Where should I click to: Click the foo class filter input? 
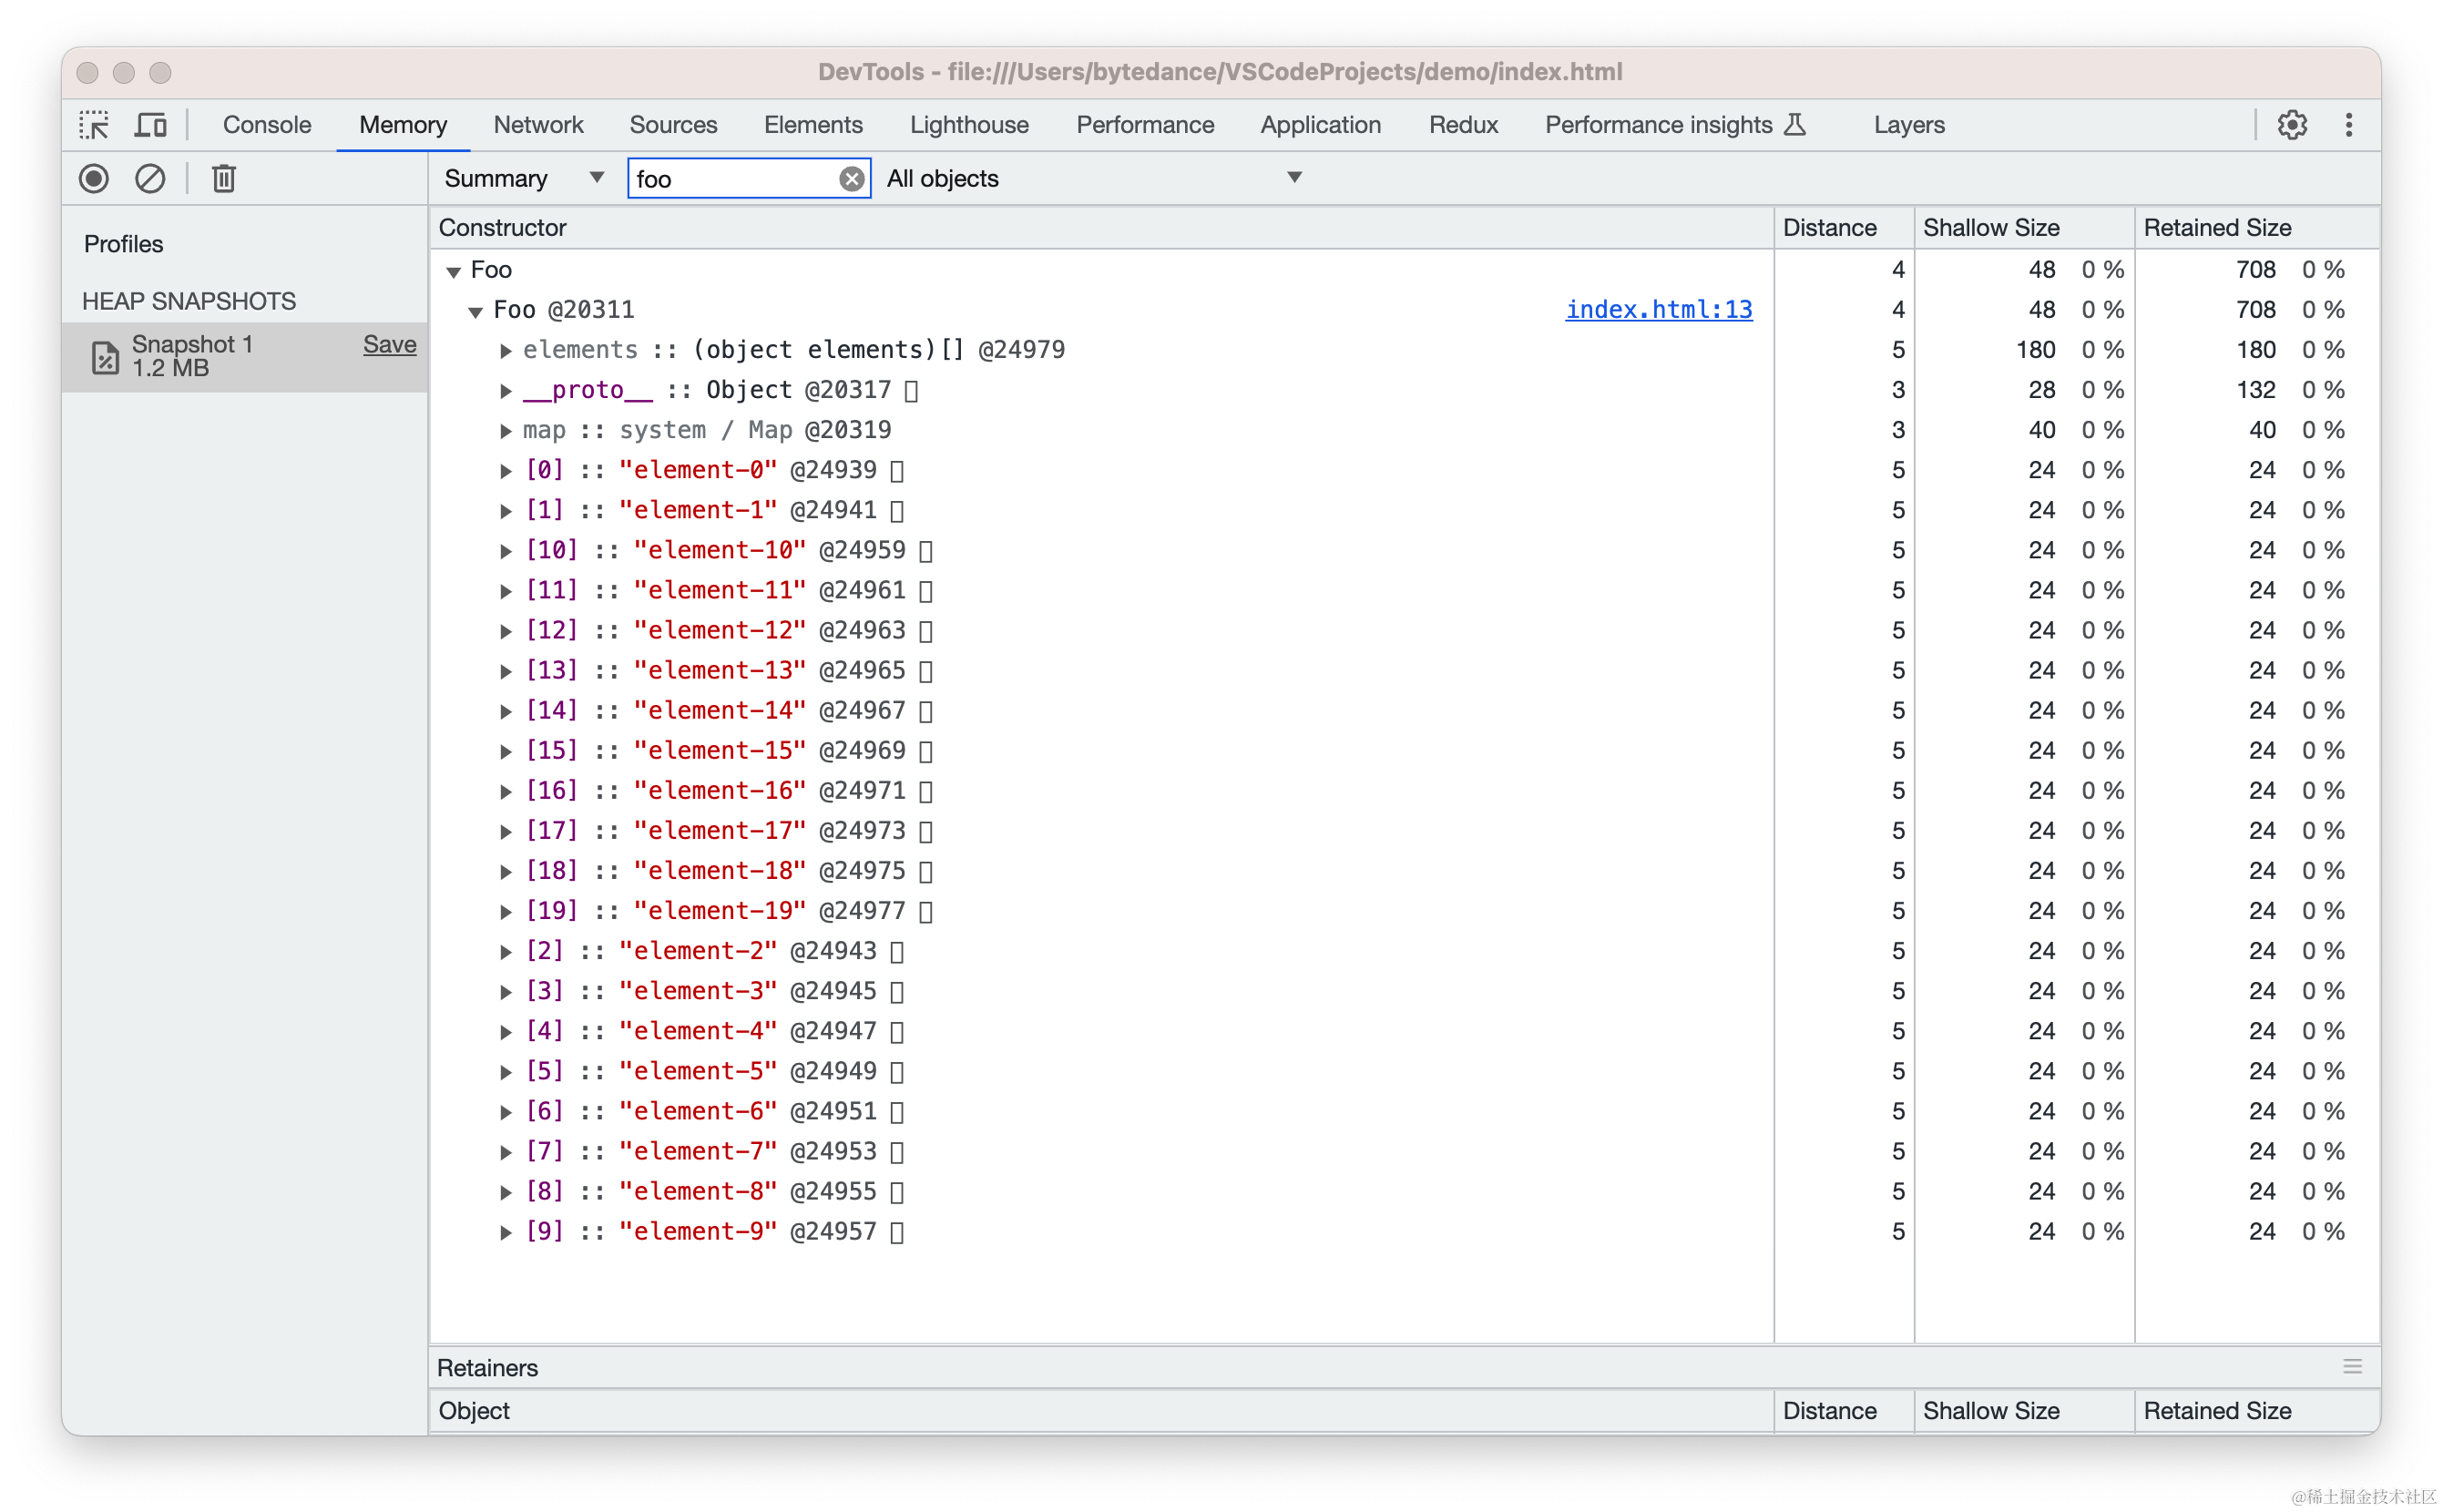[734, 179]
